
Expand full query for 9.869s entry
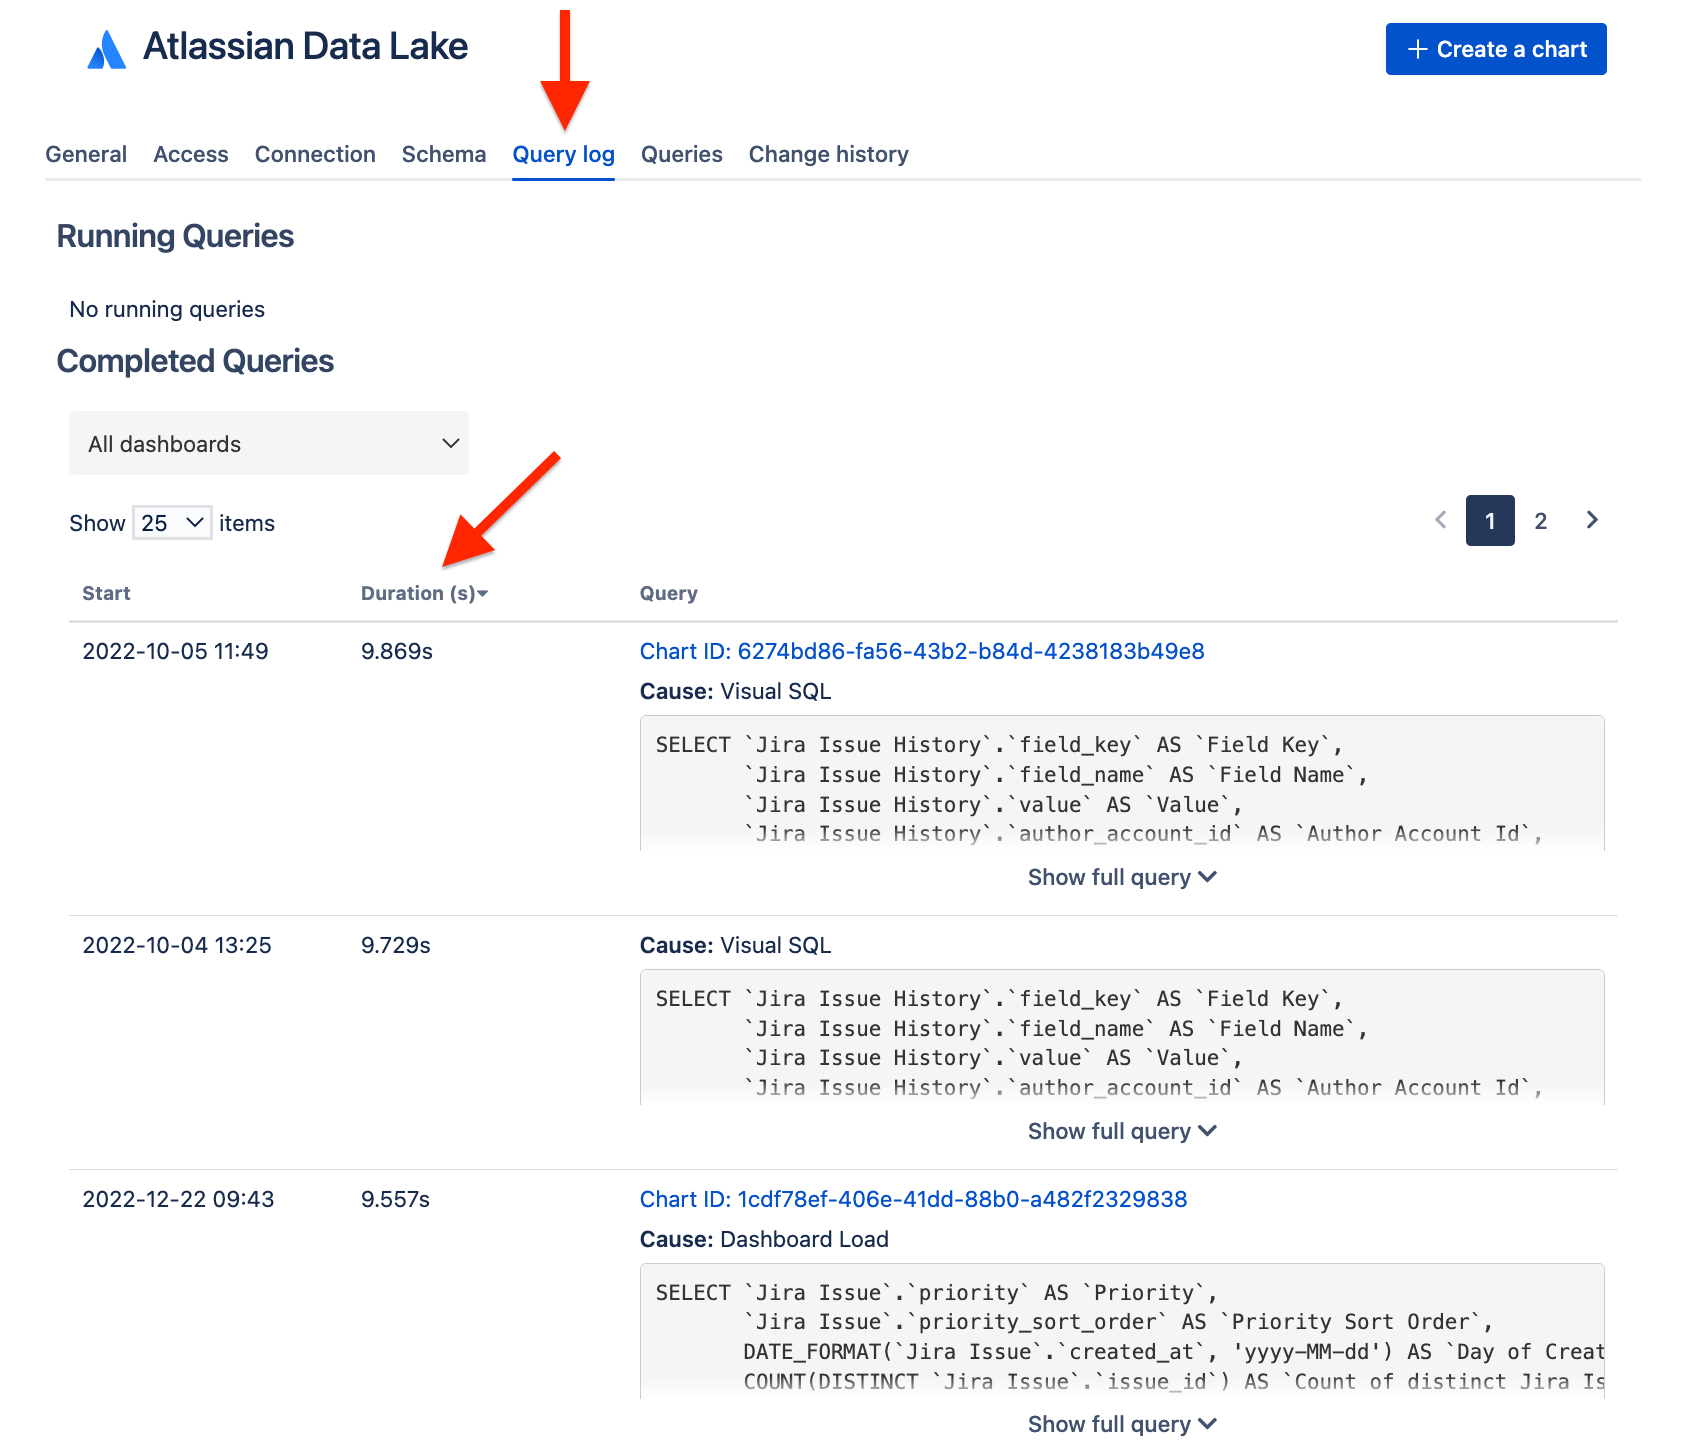point(1122,877)
